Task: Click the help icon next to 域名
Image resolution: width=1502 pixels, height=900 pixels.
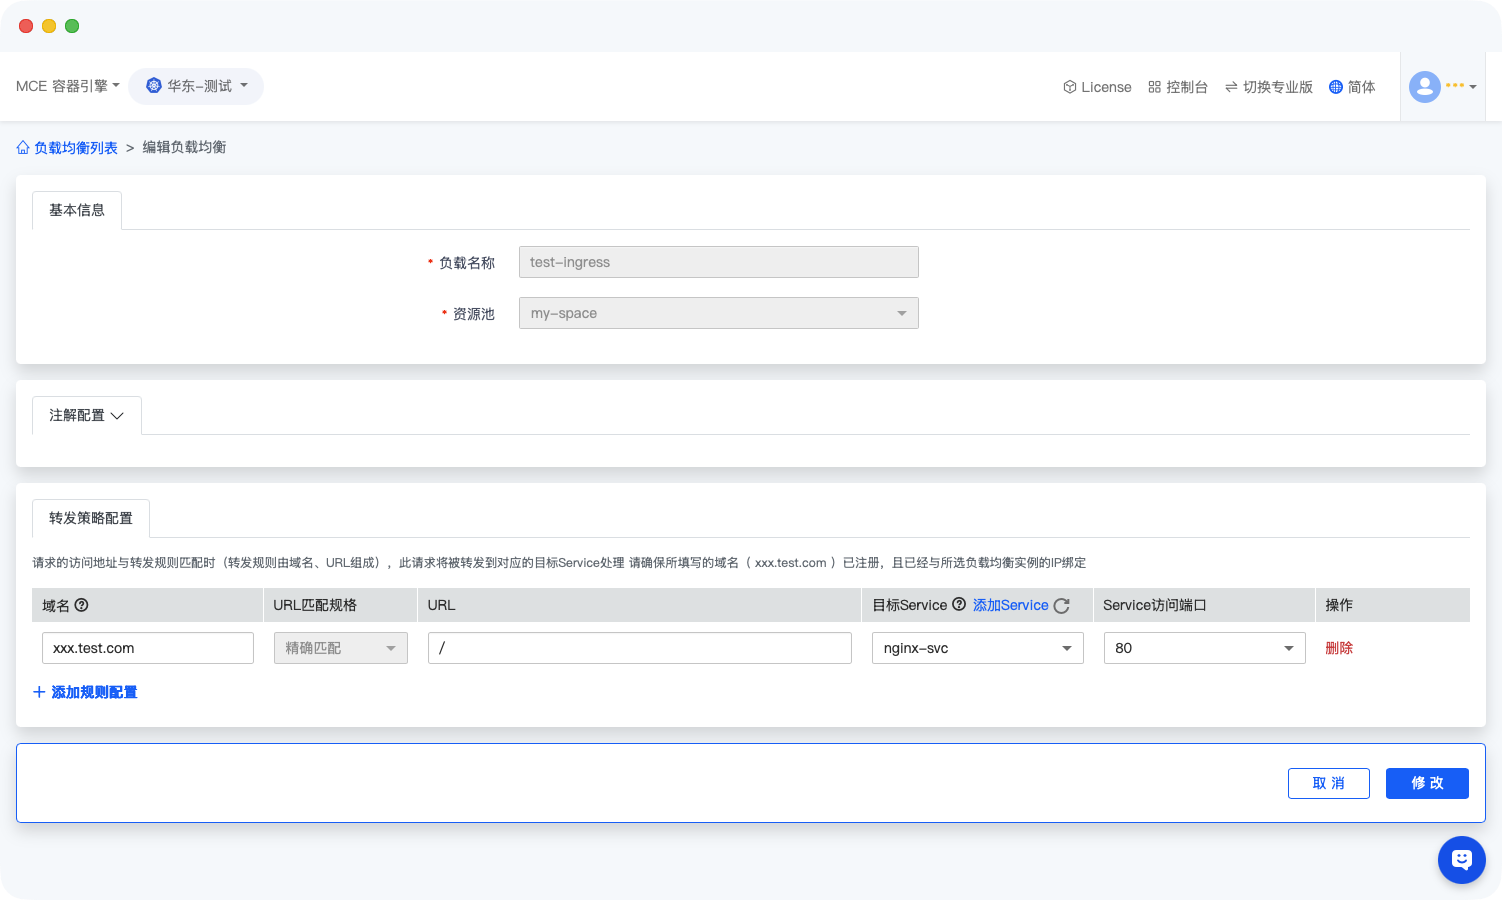Action: click(x=82, y=605)
